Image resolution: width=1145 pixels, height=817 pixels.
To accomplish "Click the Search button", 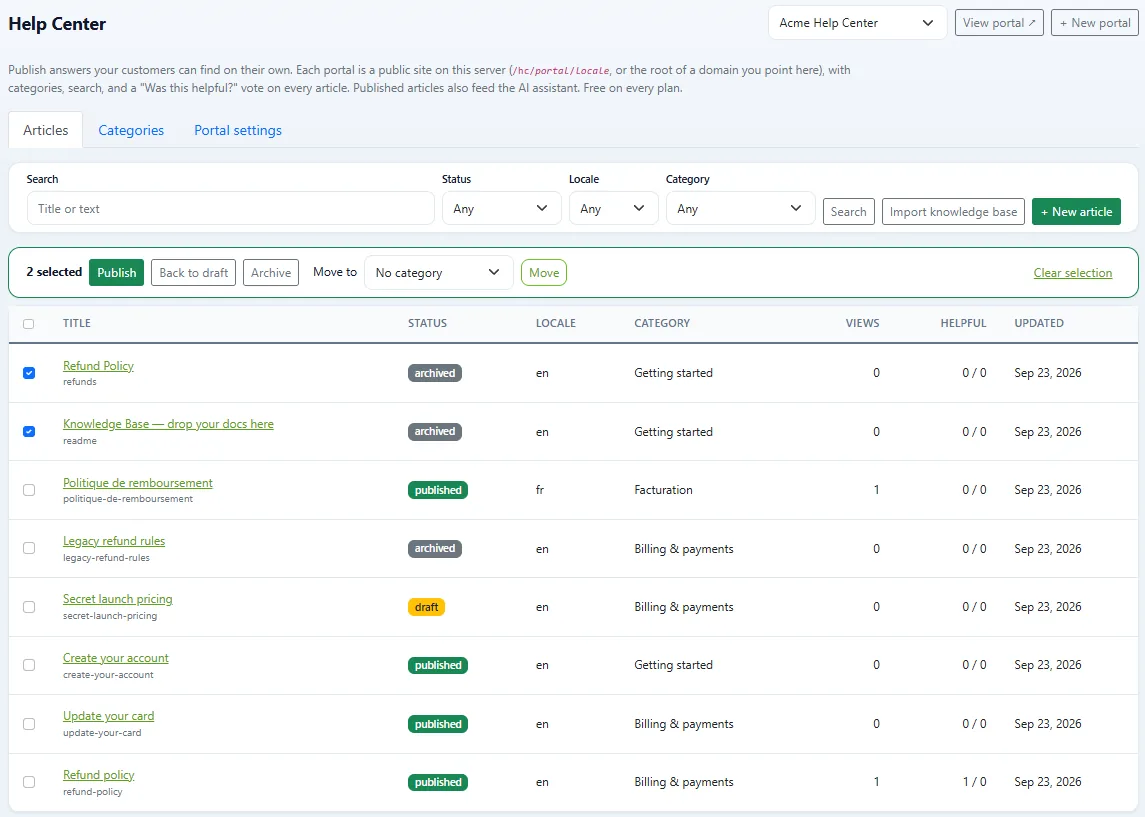I will click(849, 212).
